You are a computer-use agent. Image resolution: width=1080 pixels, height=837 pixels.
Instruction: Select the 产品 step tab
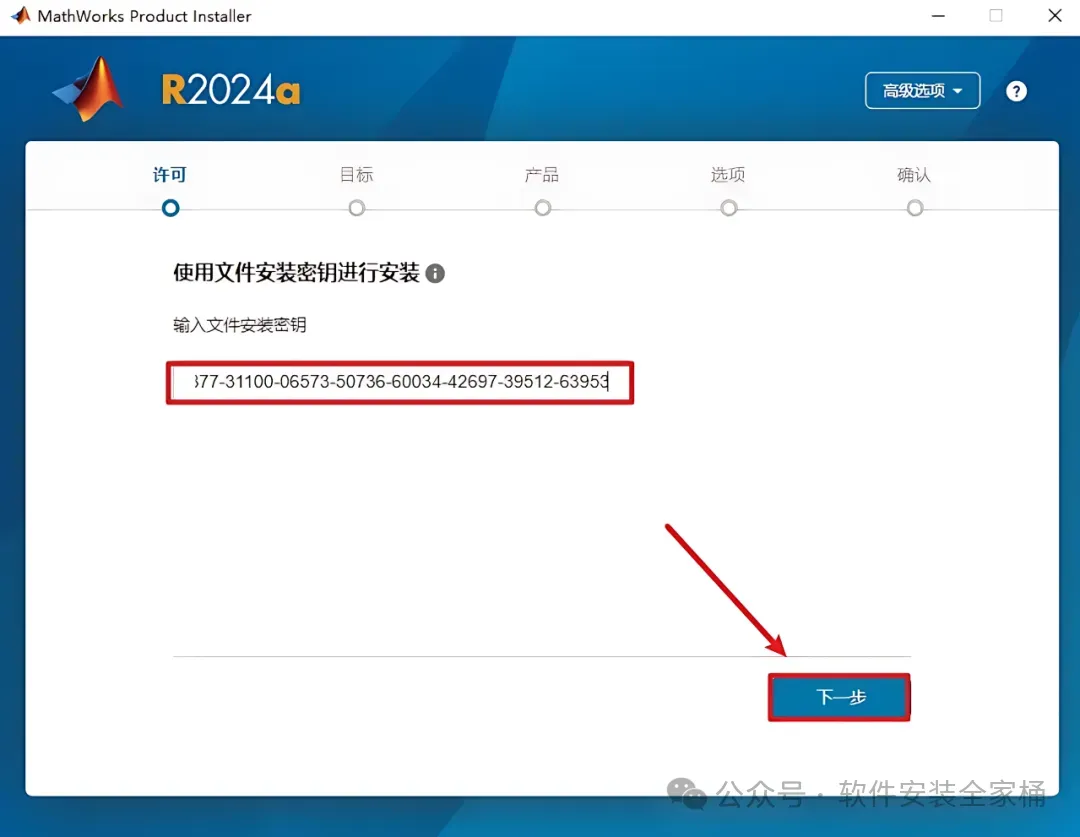click(x=542, y=175)
